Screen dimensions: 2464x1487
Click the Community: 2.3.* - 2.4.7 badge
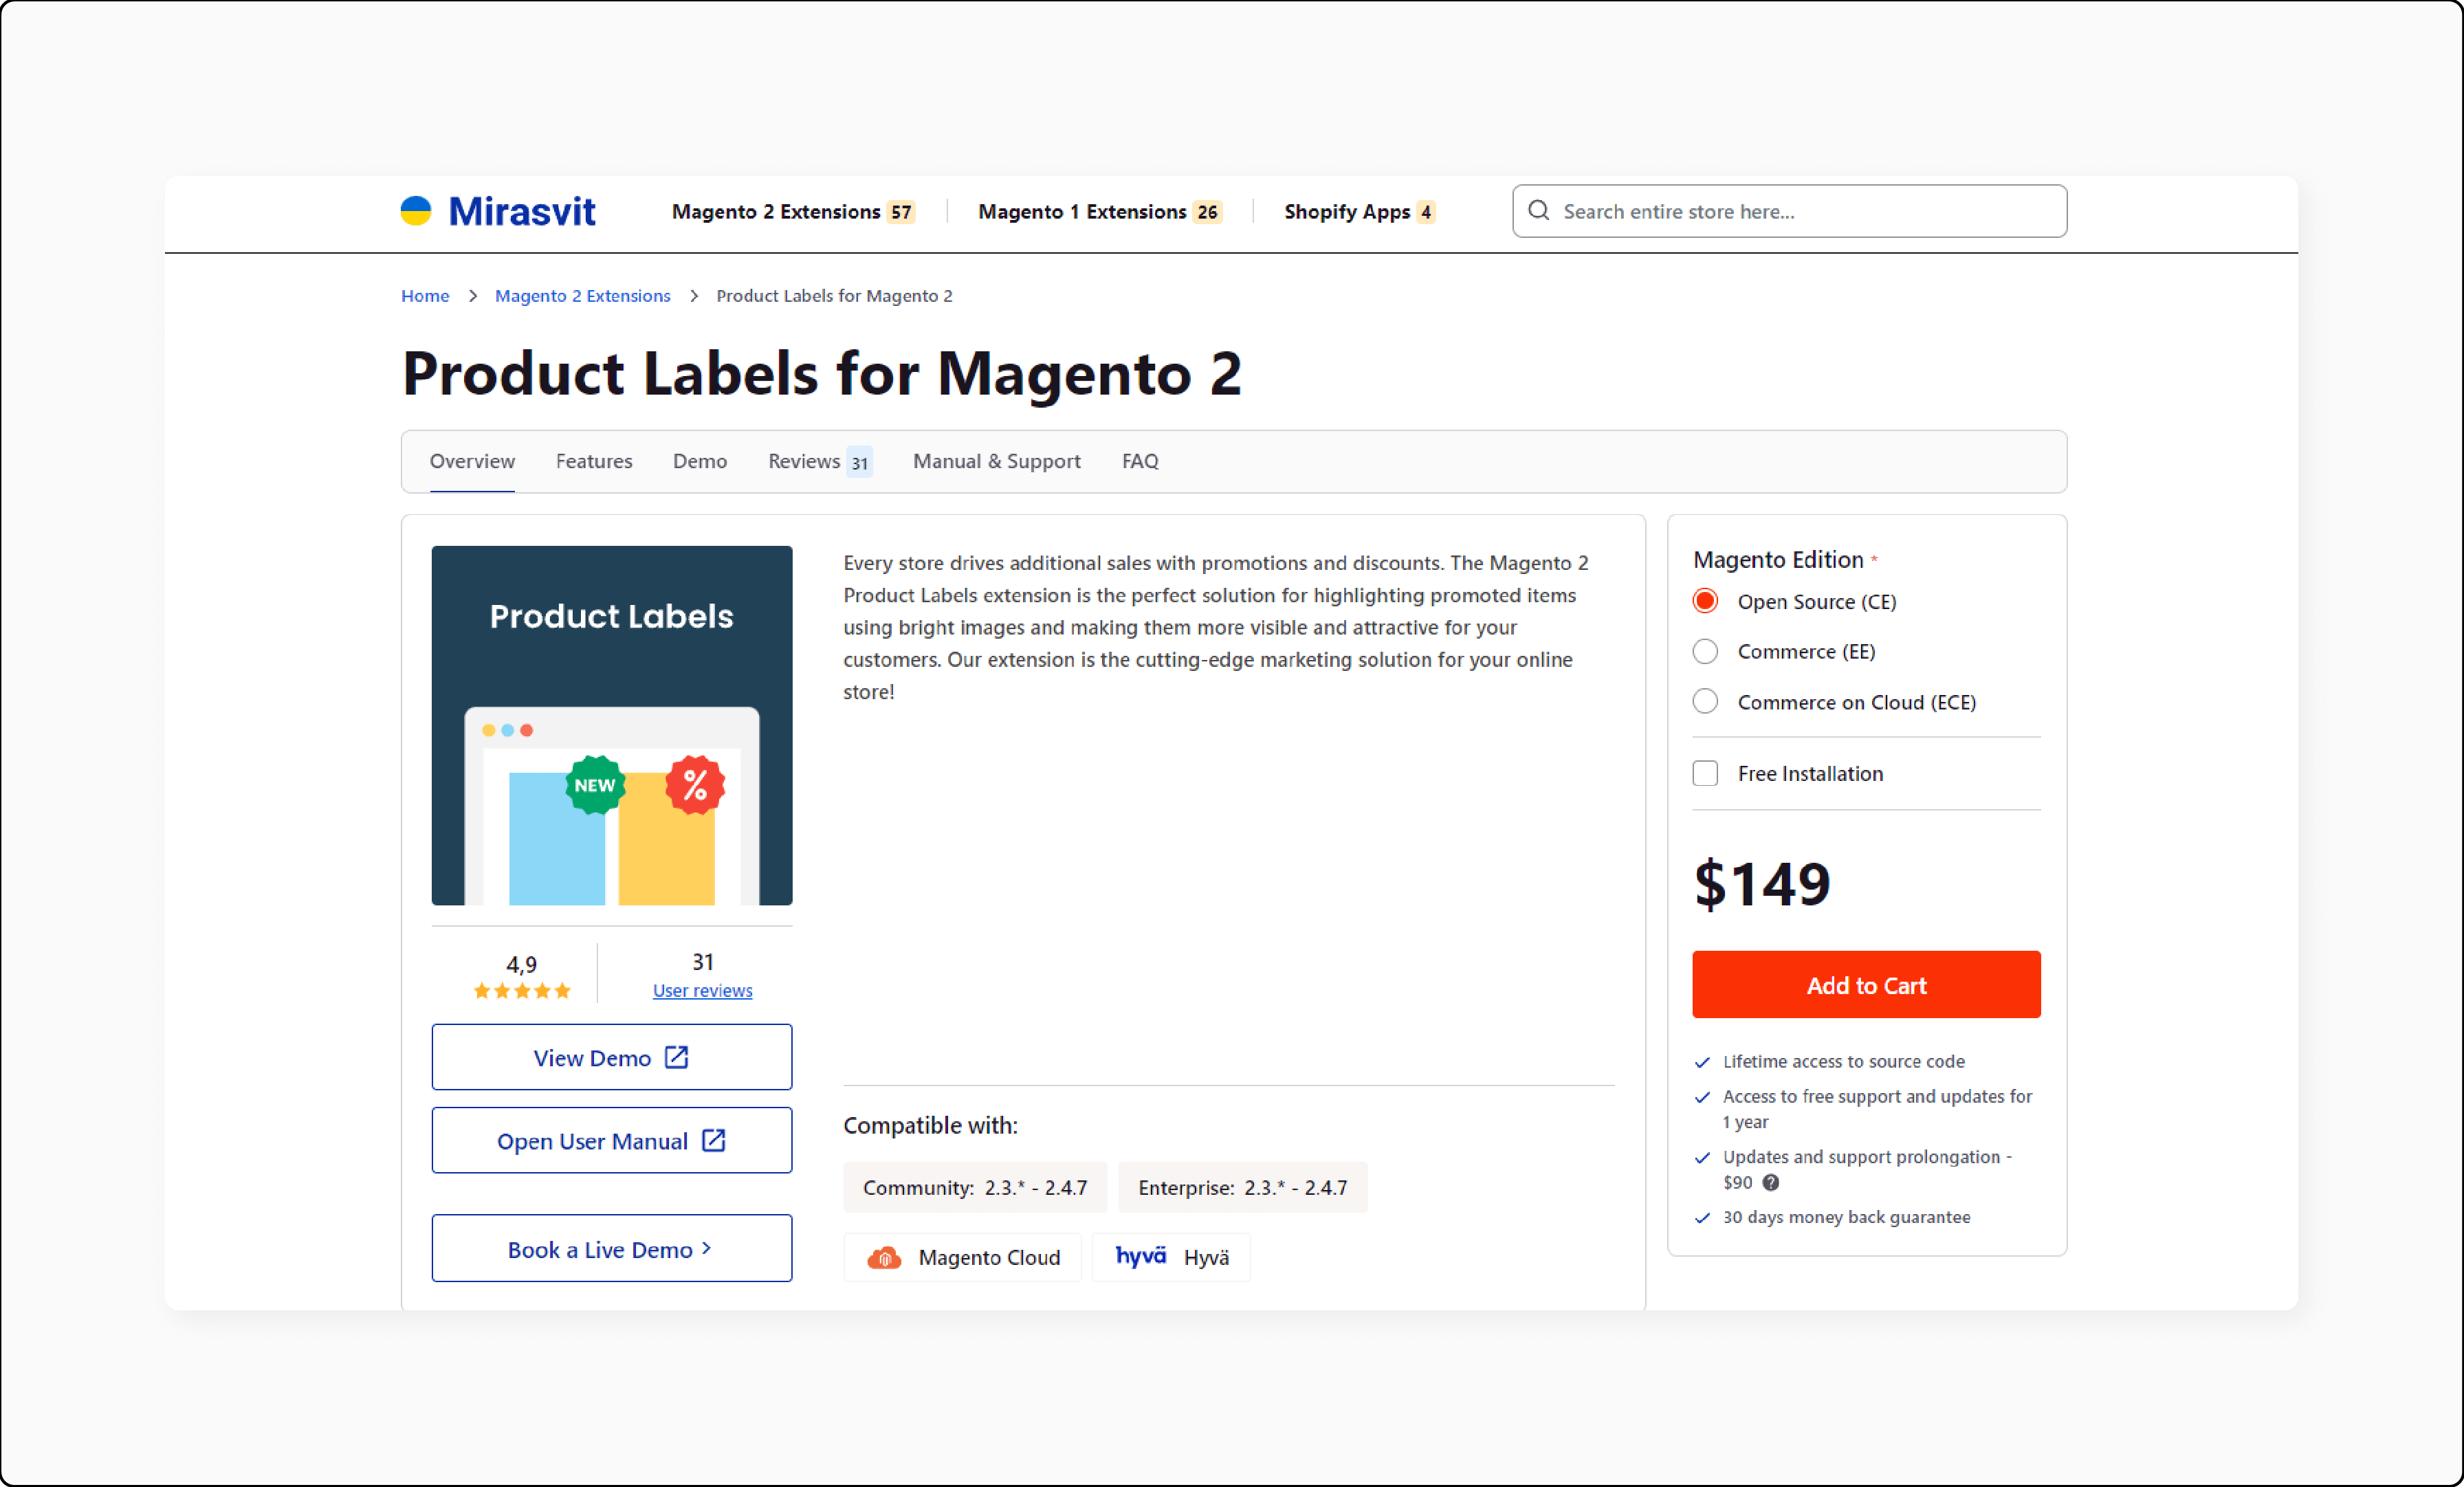pos(974,1187)
